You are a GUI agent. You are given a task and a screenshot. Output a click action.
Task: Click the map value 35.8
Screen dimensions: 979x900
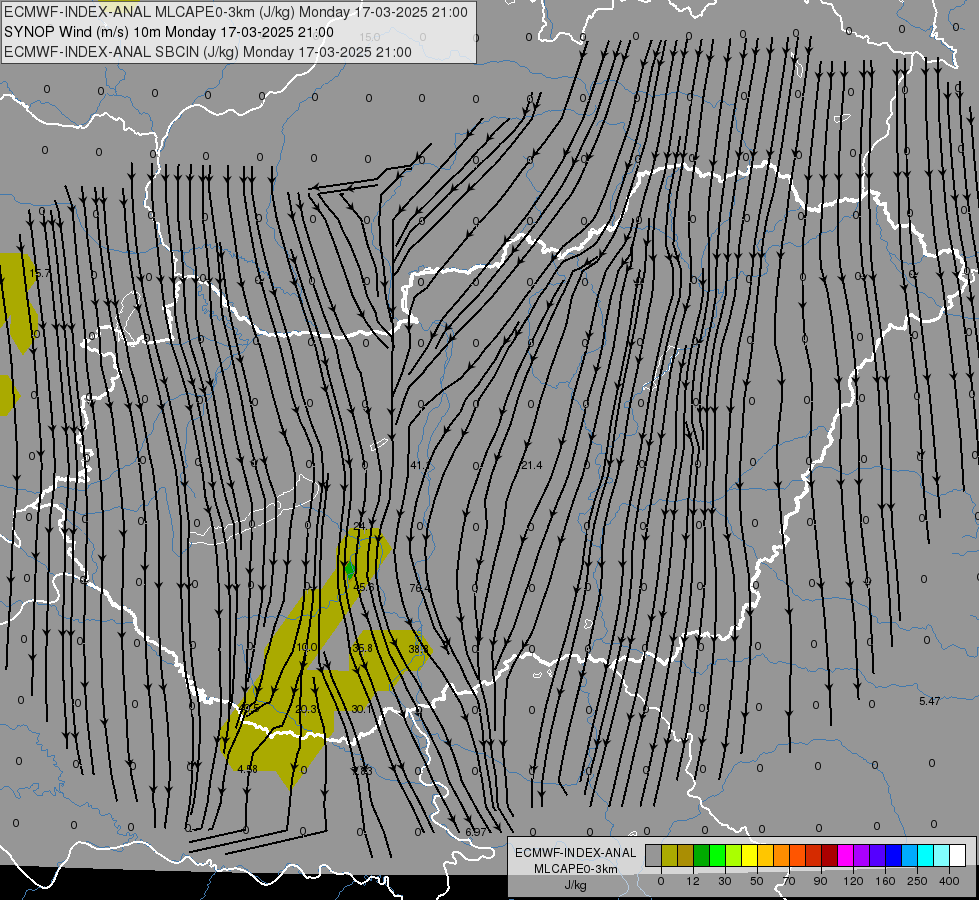tap(363, 648)
